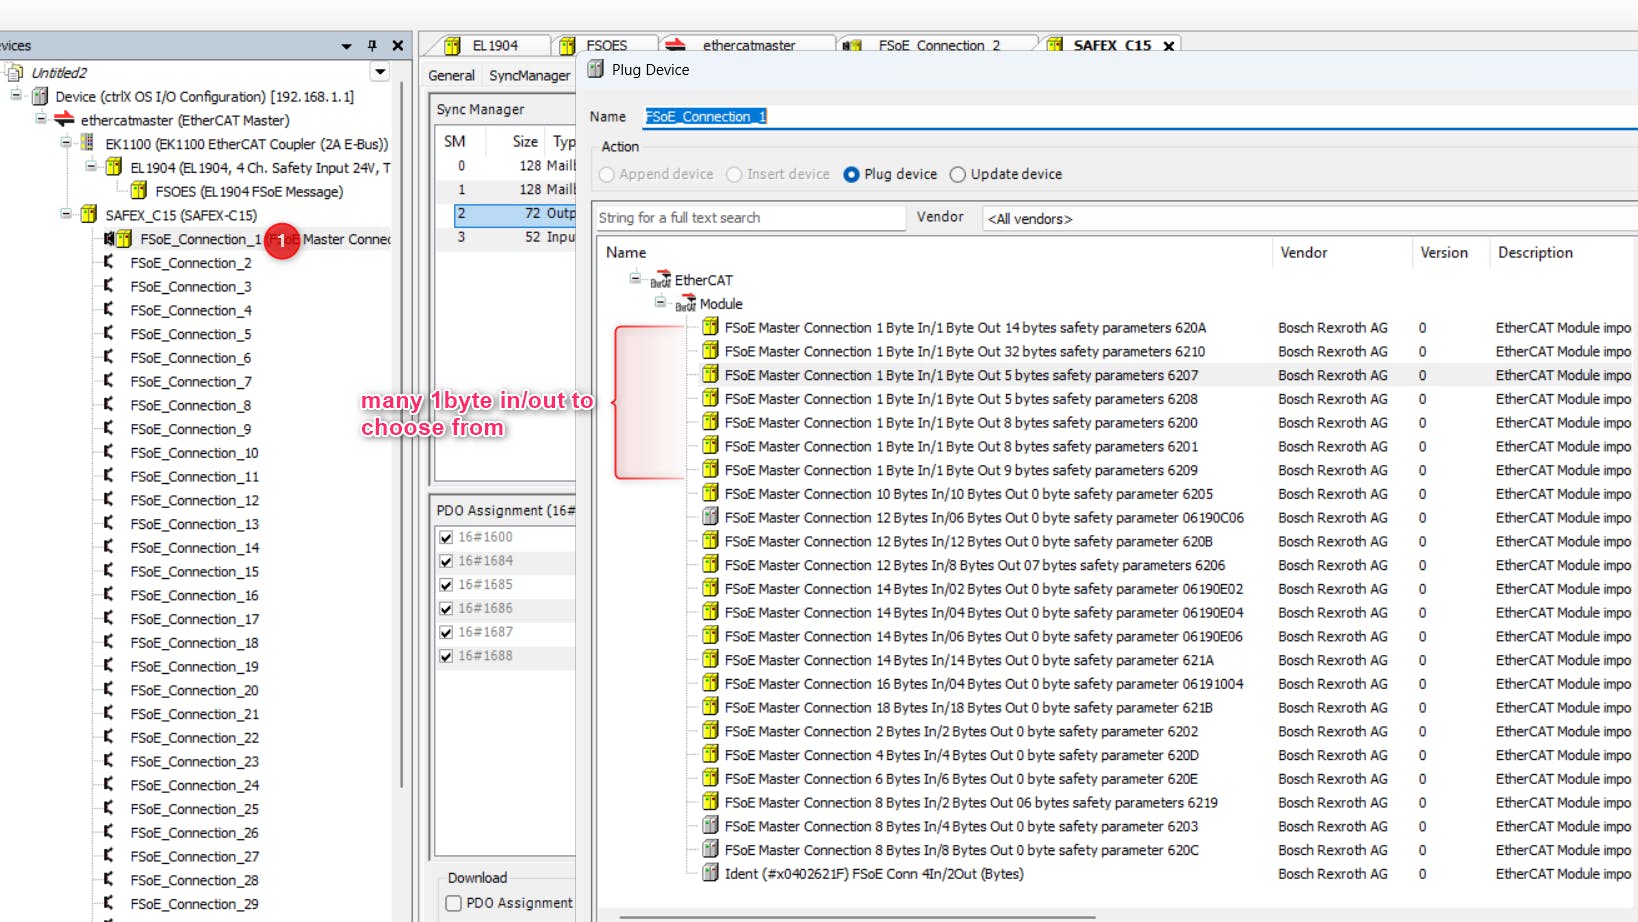Viewport: 1638px width, 922px height.
Task: Enable the PDO Assignment download checkbox
Action: point(454,904)
